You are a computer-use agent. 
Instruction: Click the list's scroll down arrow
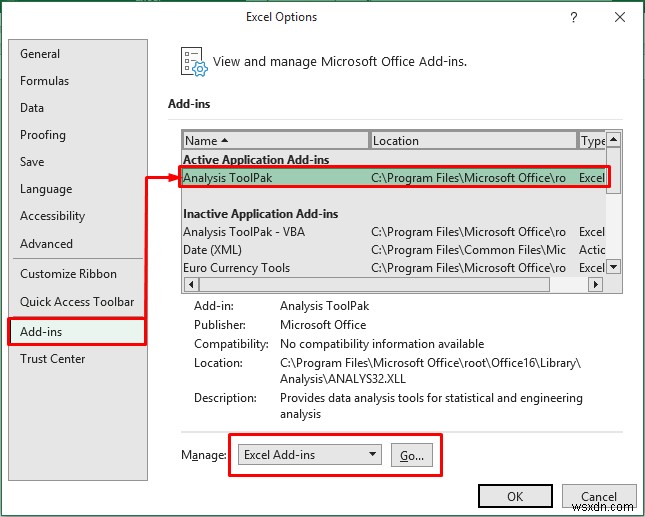click(613, 267)
